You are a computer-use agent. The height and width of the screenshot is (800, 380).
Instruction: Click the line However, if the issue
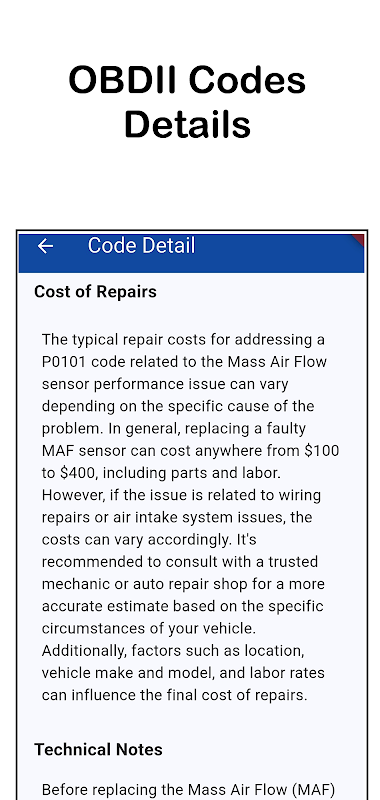(181, 495)
